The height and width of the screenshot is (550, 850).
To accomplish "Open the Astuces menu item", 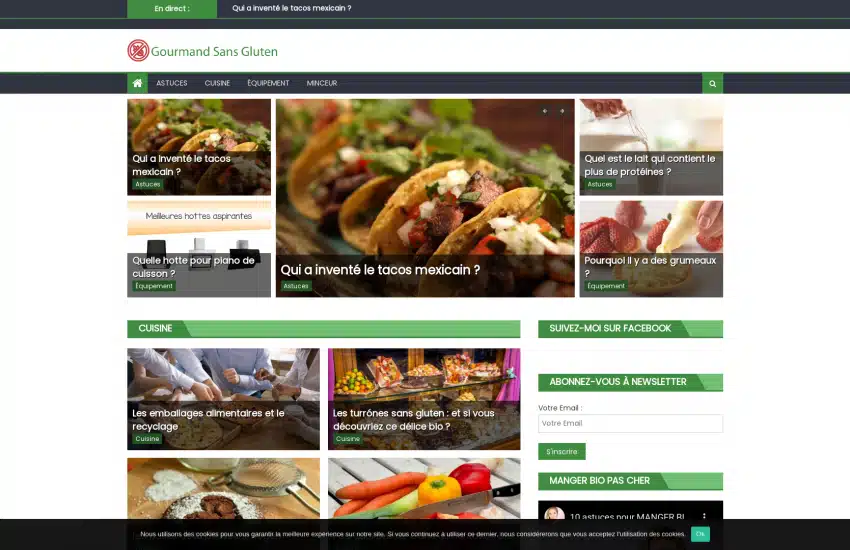I will tap(172, 84).
